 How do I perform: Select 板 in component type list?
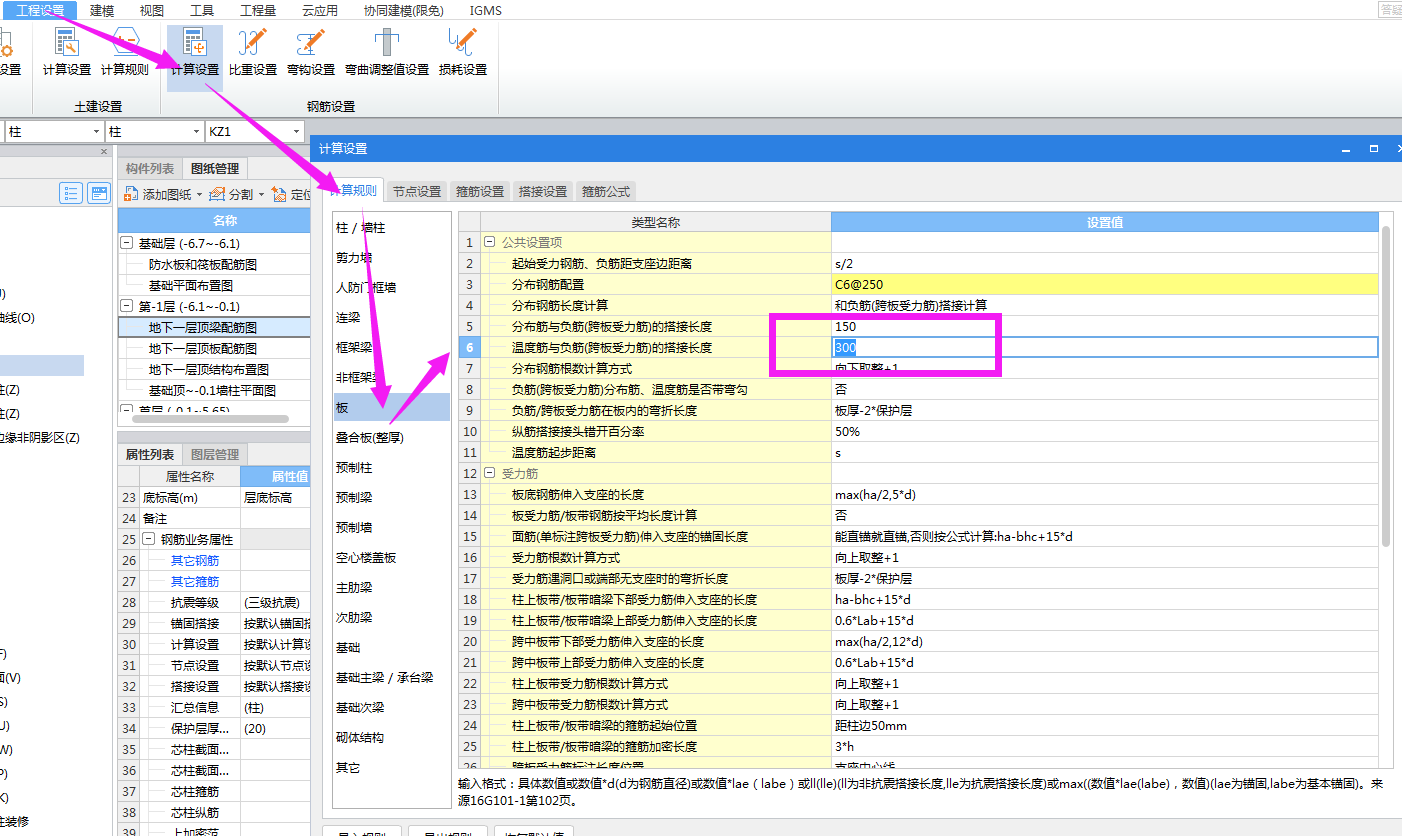(x=392, y=407)
